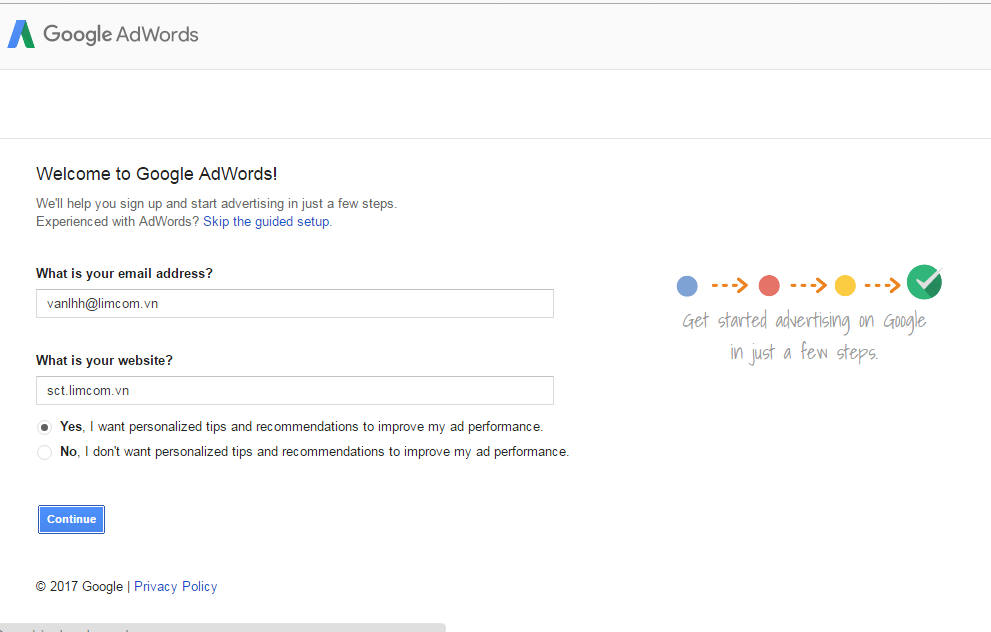Select the No personalized tips radio button
The width and height of the screenshot is (991, 632).
[x=45, y=452]
